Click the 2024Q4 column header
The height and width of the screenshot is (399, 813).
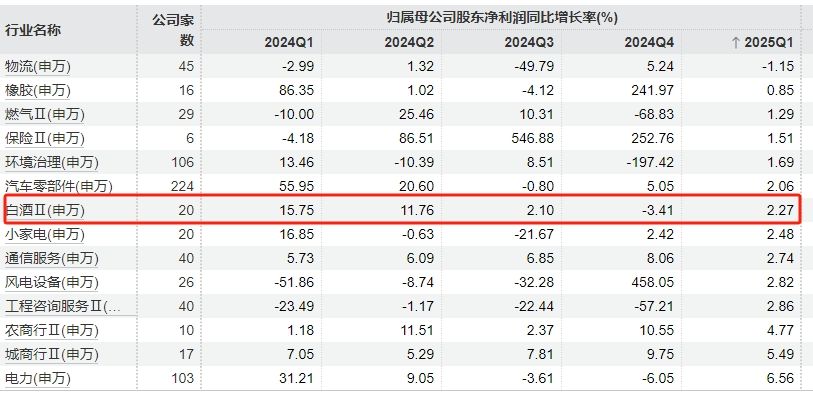650,43
